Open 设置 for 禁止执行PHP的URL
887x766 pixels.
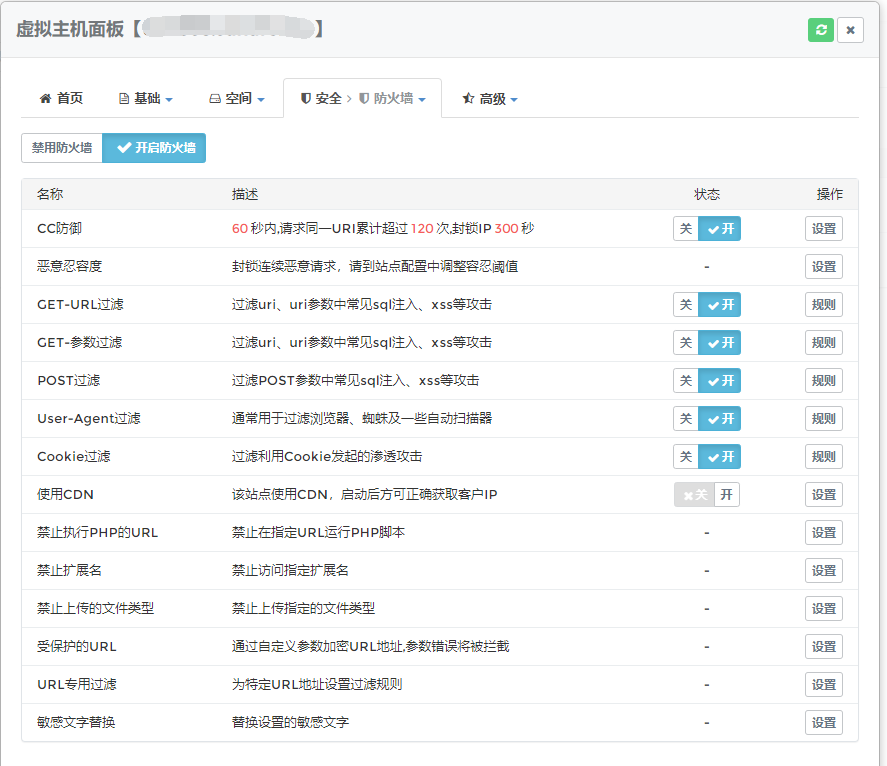pyautogui.click(x=824, y=532)
